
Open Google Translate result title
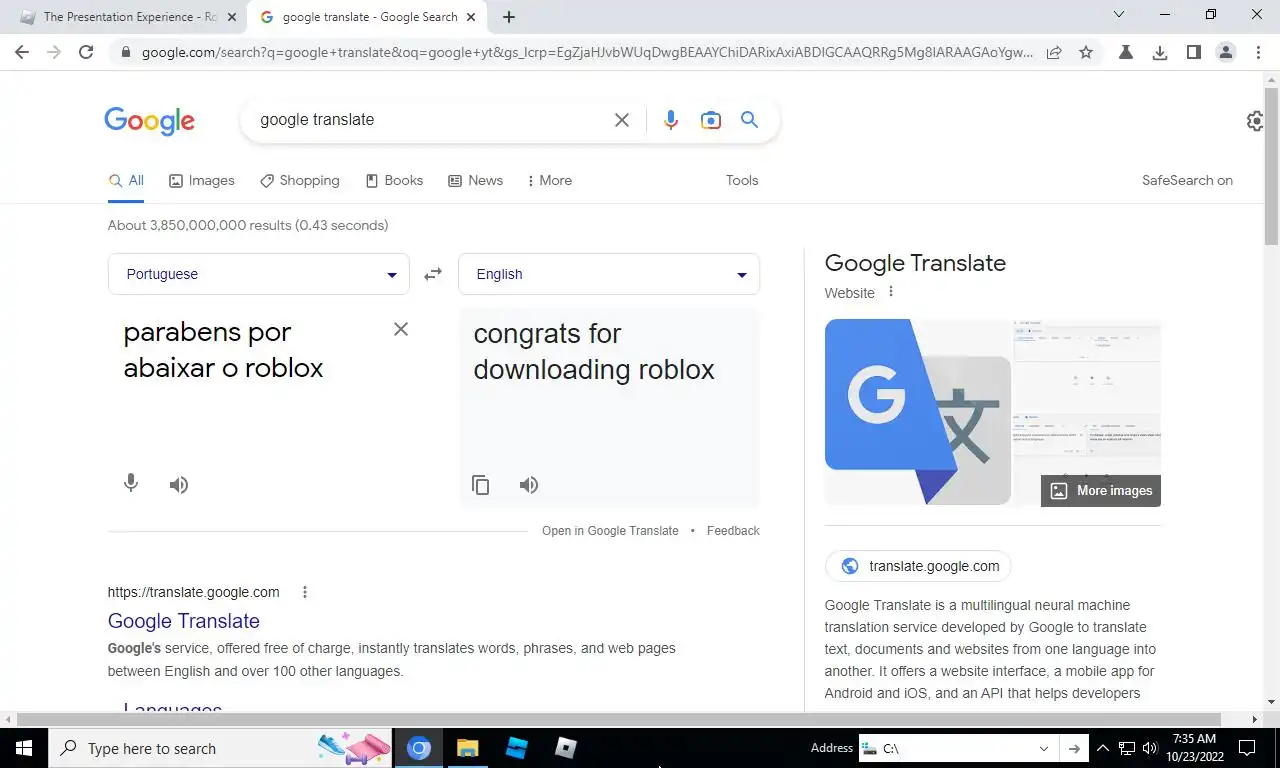(184, 621)
